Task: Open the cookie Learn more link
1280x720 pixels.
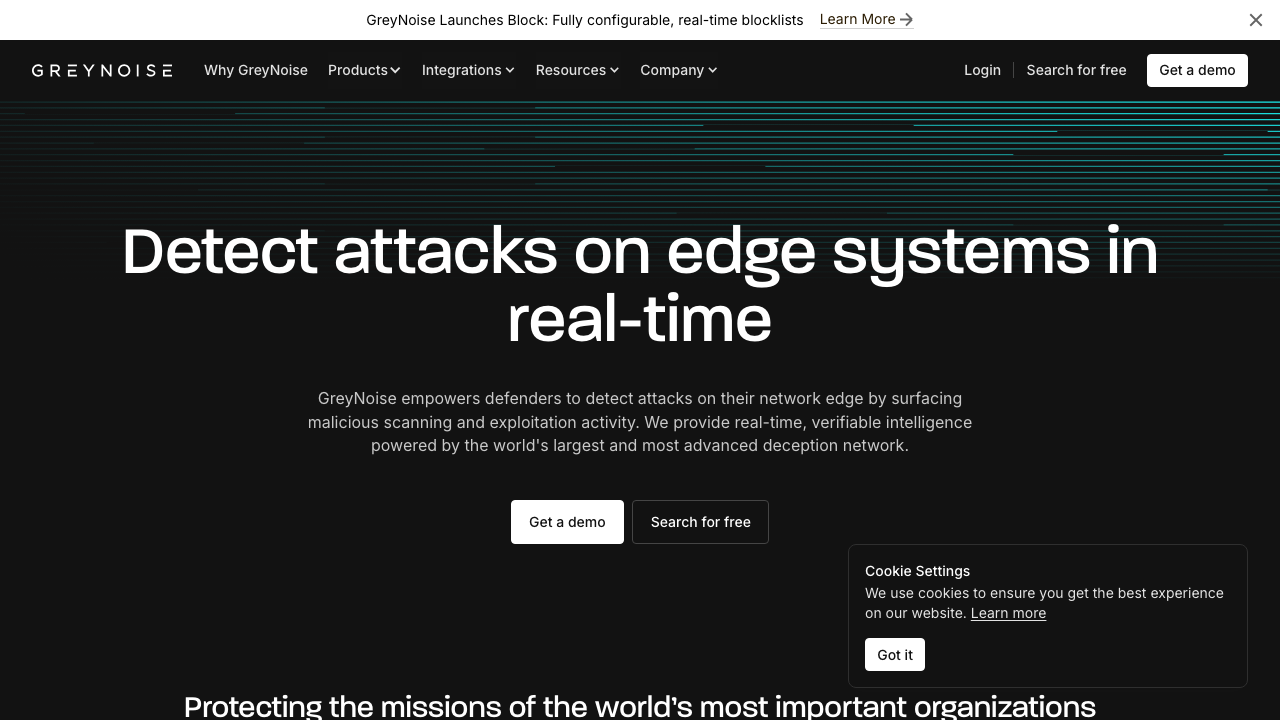Action: click(x=1008, y=613)
